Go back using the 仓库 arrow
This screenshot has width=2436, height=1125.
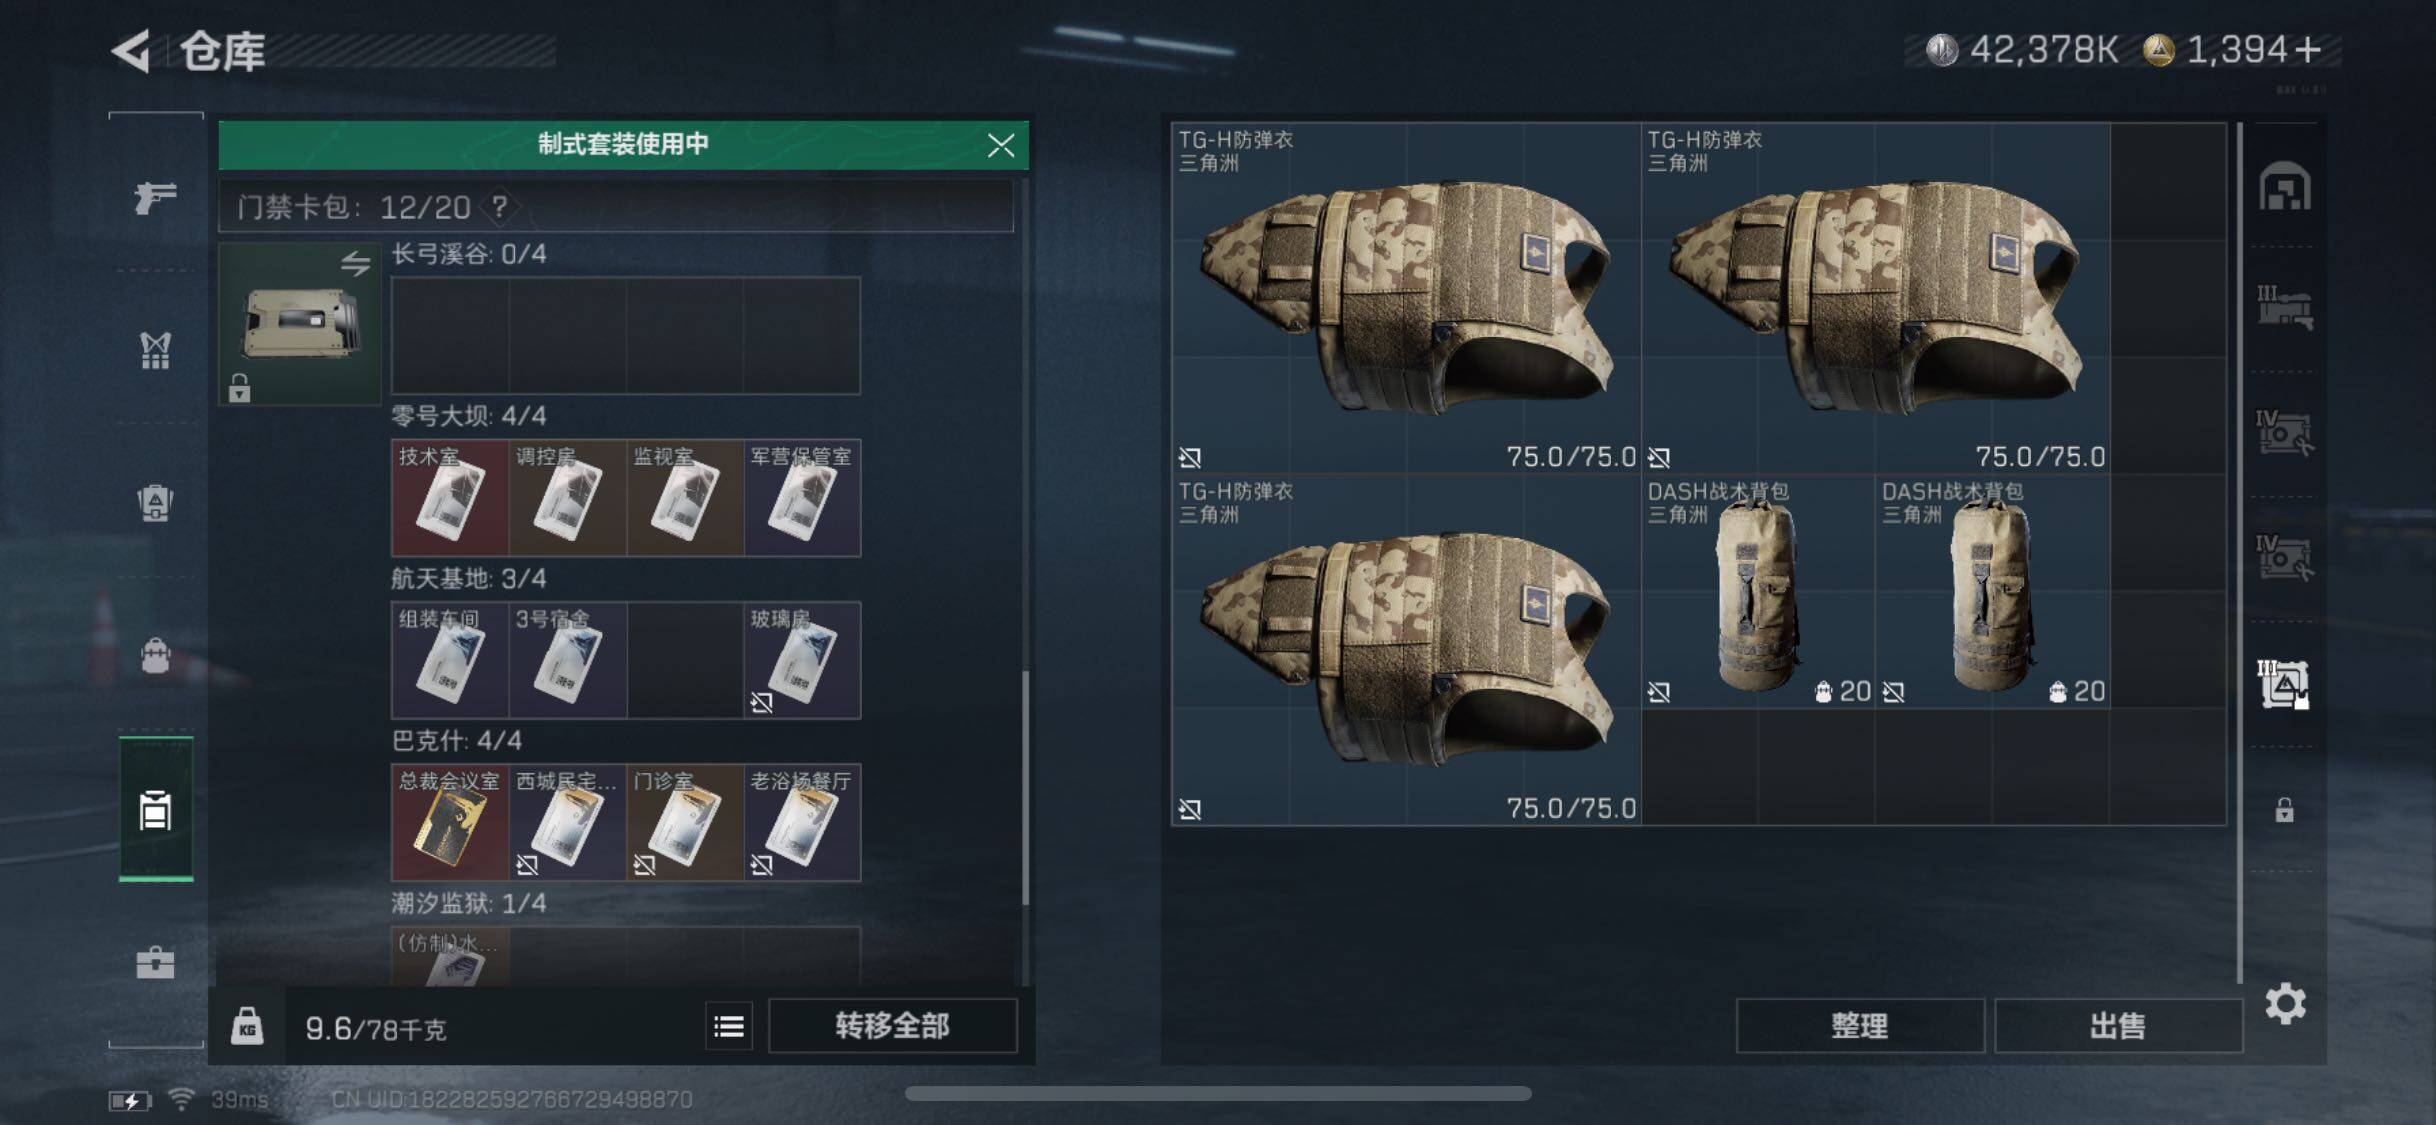pos(131,50)
